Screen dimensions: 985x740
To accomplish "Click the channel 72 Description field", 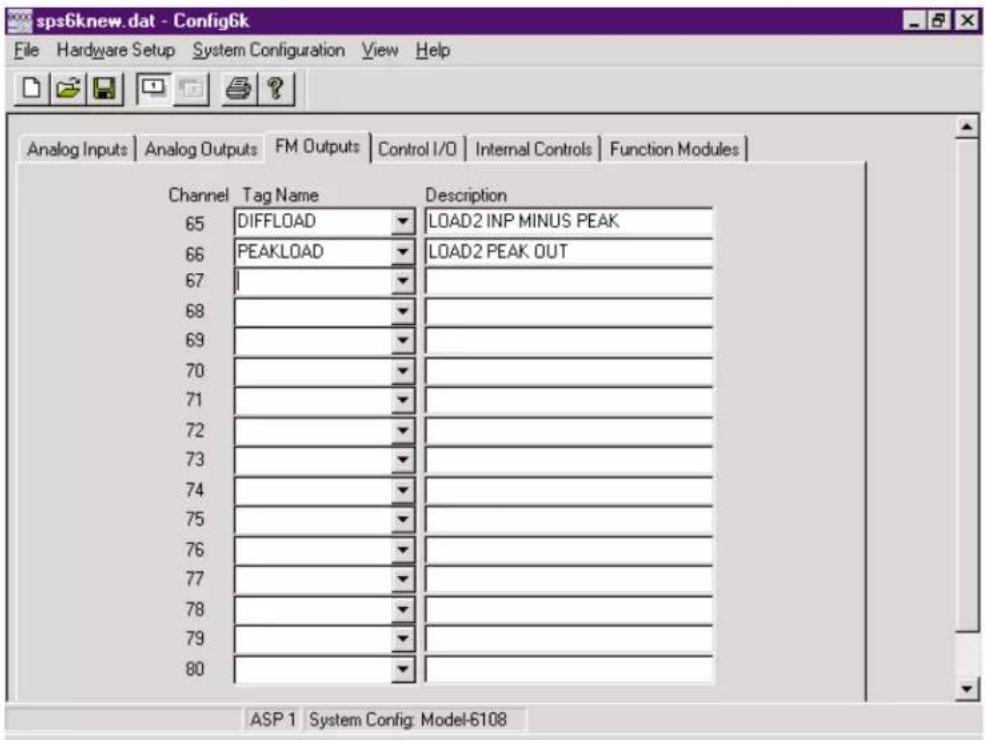I will click(569, 431).
